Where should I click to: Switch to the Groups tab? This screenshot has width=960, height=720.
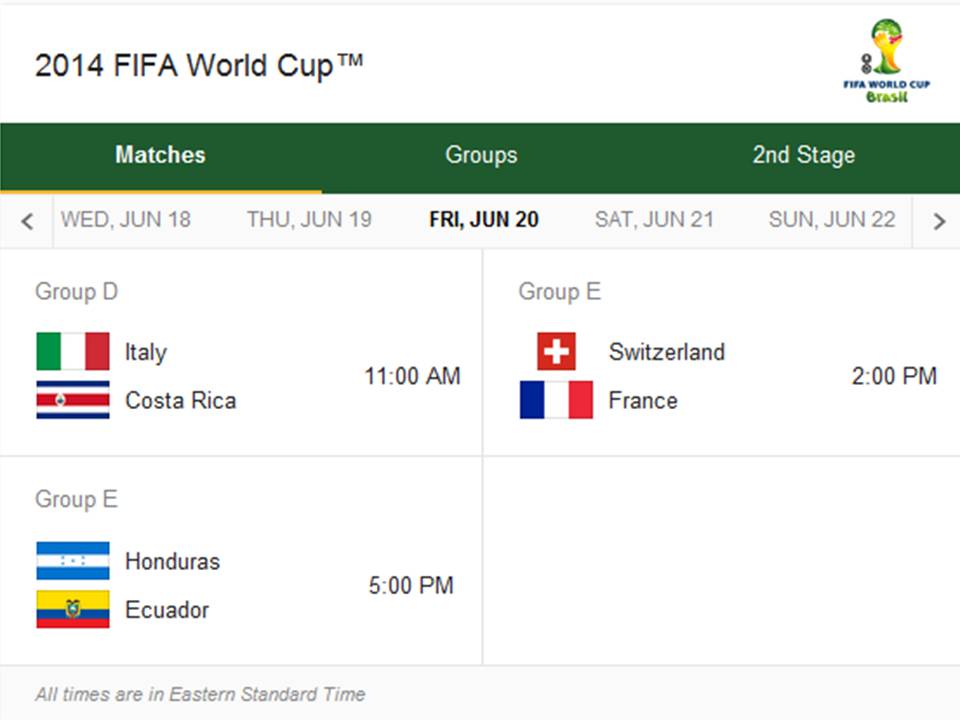pos(481,156)
